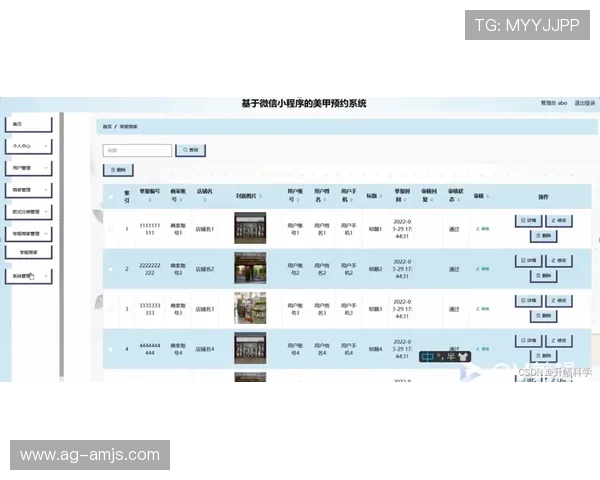The image size is (600, 480).
Task: Check the row 1 checkbox (1111111111)
Action: (x=111, y=229)
